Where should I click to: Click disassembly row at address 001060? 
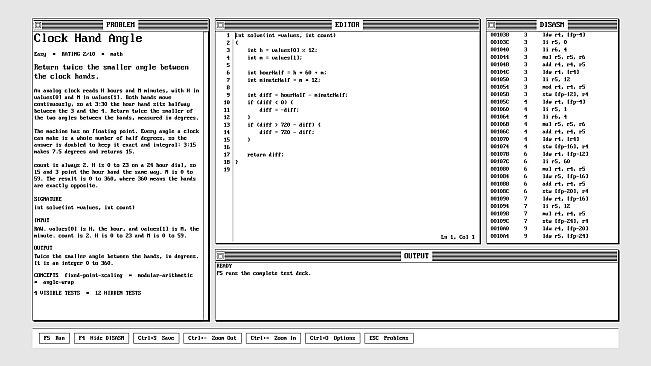[551, 110]
